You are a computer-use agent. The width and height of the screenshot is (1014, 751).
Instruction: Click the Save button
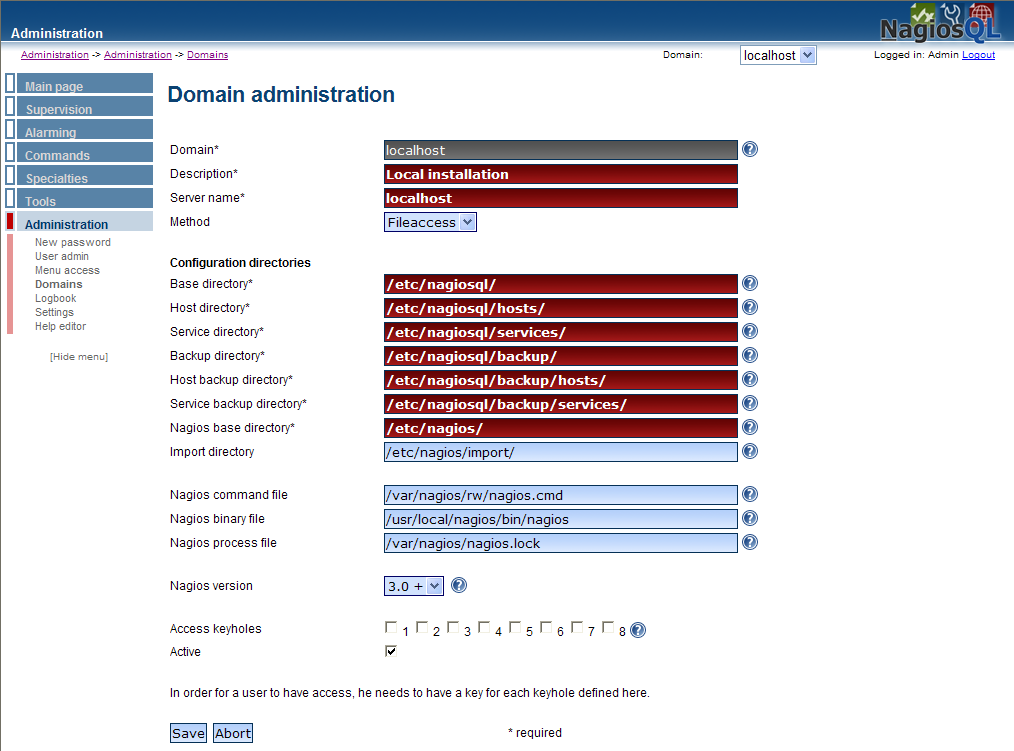coord(188,733)
